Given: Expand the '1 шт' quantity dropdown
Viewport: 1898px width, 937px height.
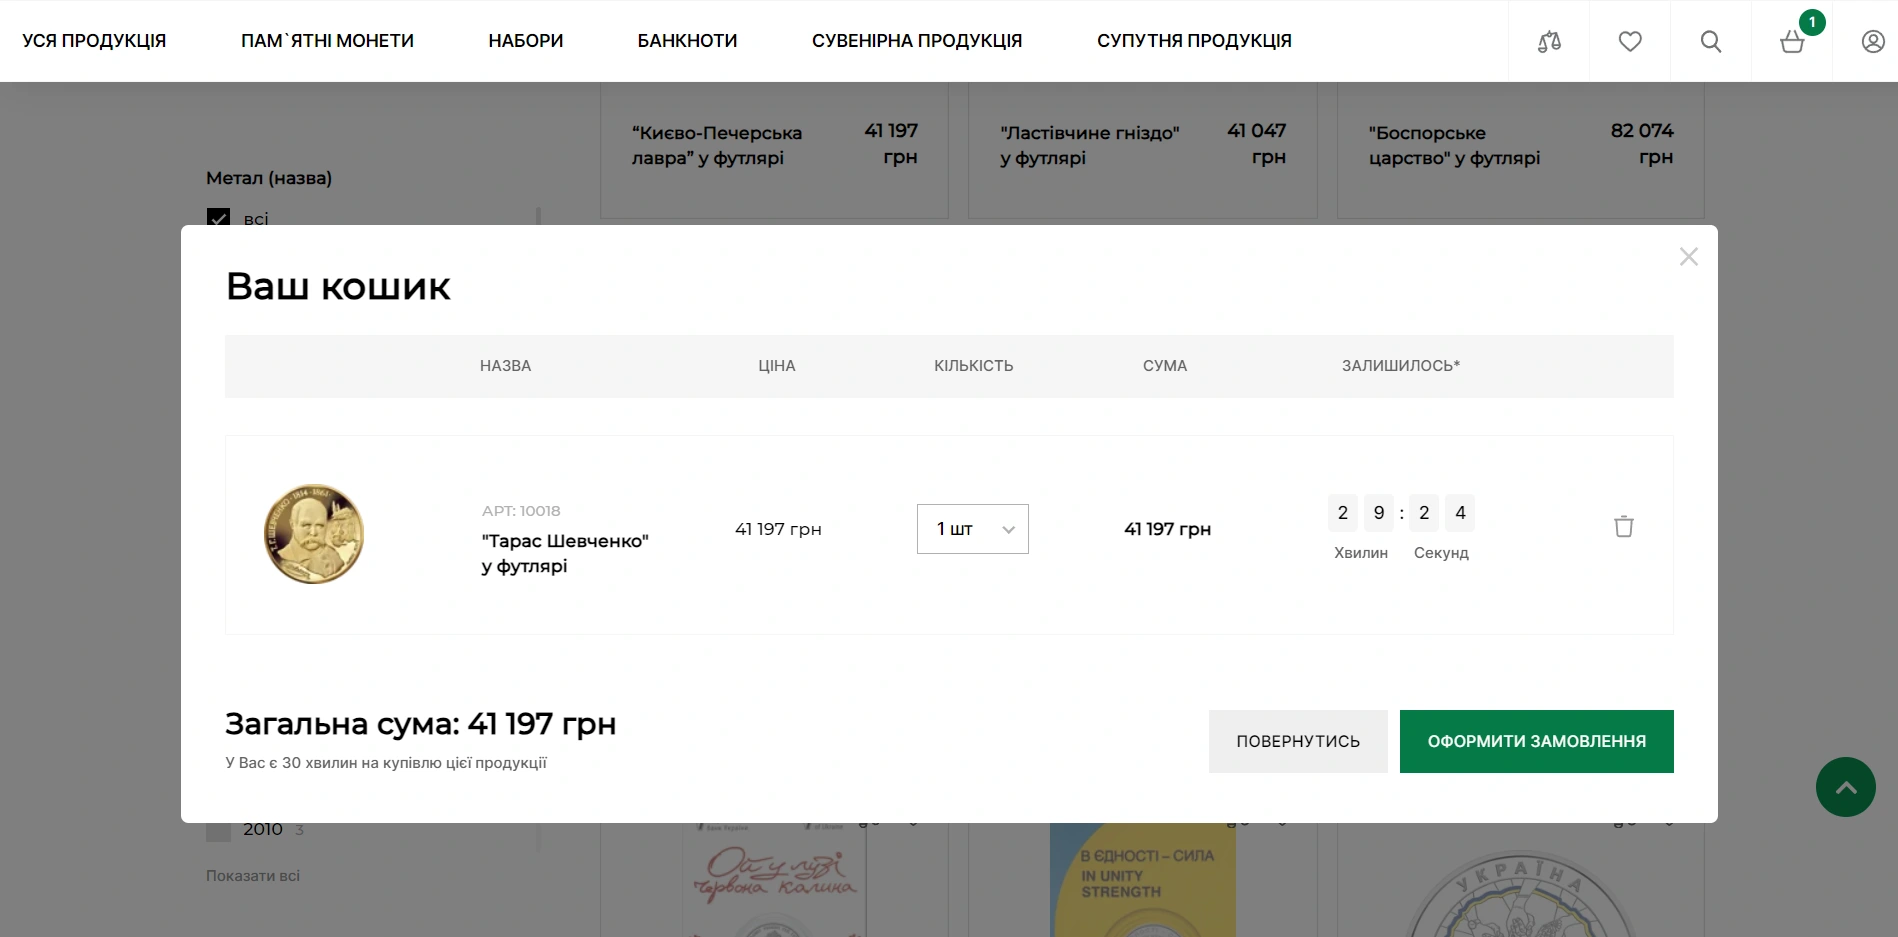Looking at the screenshot, I should pyautogui.click(x=972, y=529).
